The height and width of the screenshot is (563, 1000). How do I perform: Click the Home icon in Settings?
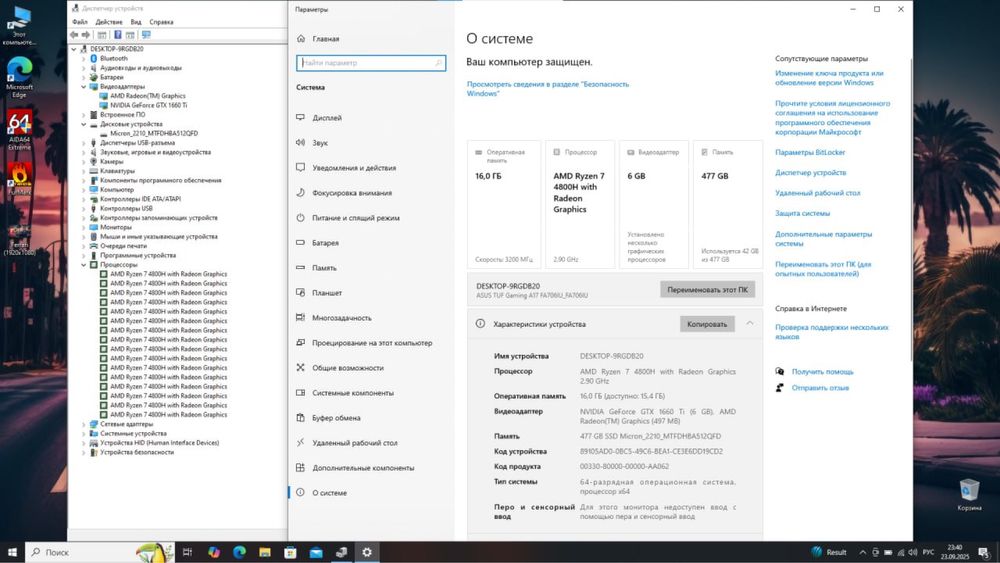[301, 38]
